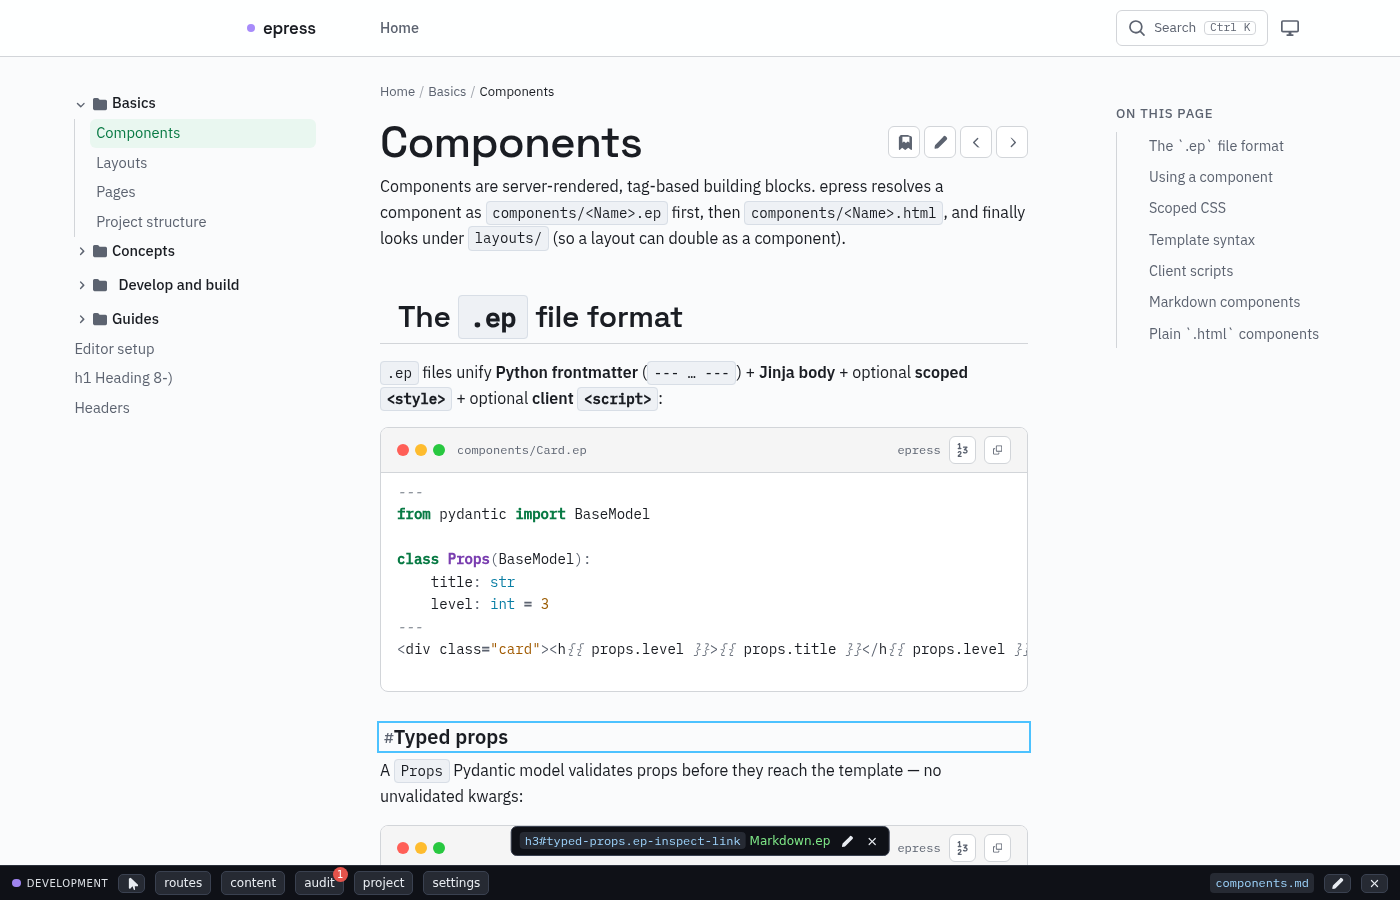Screen dimensions: 1400x900
Task: Edit components.md with toolbar pencil
Action: (x=1337, y=883)
